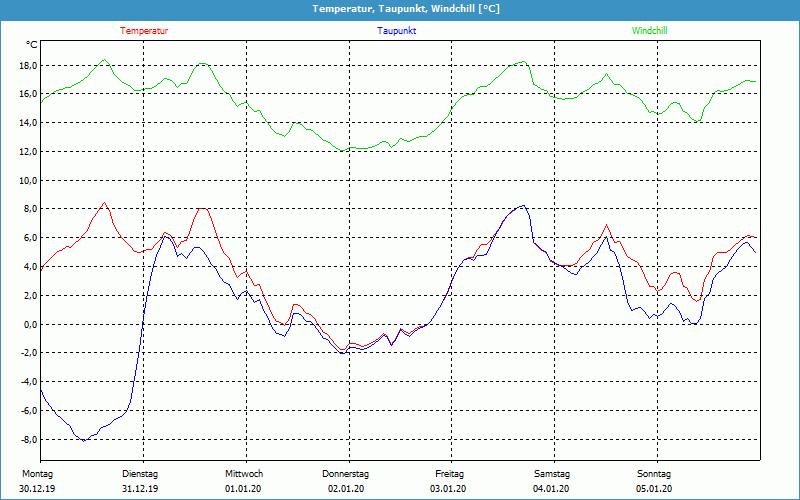Click the green Windchill legend label

(x=649, y=31)
